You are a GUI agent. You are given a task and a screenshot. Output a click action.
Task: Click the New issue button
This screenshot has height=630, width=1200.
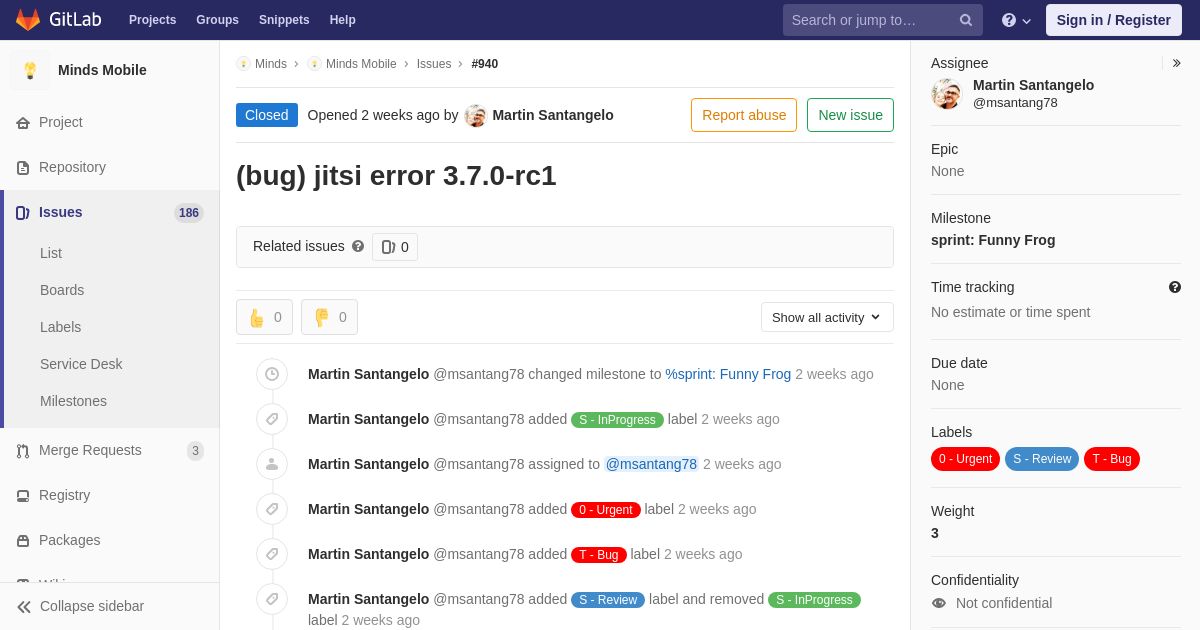[850, 115]
